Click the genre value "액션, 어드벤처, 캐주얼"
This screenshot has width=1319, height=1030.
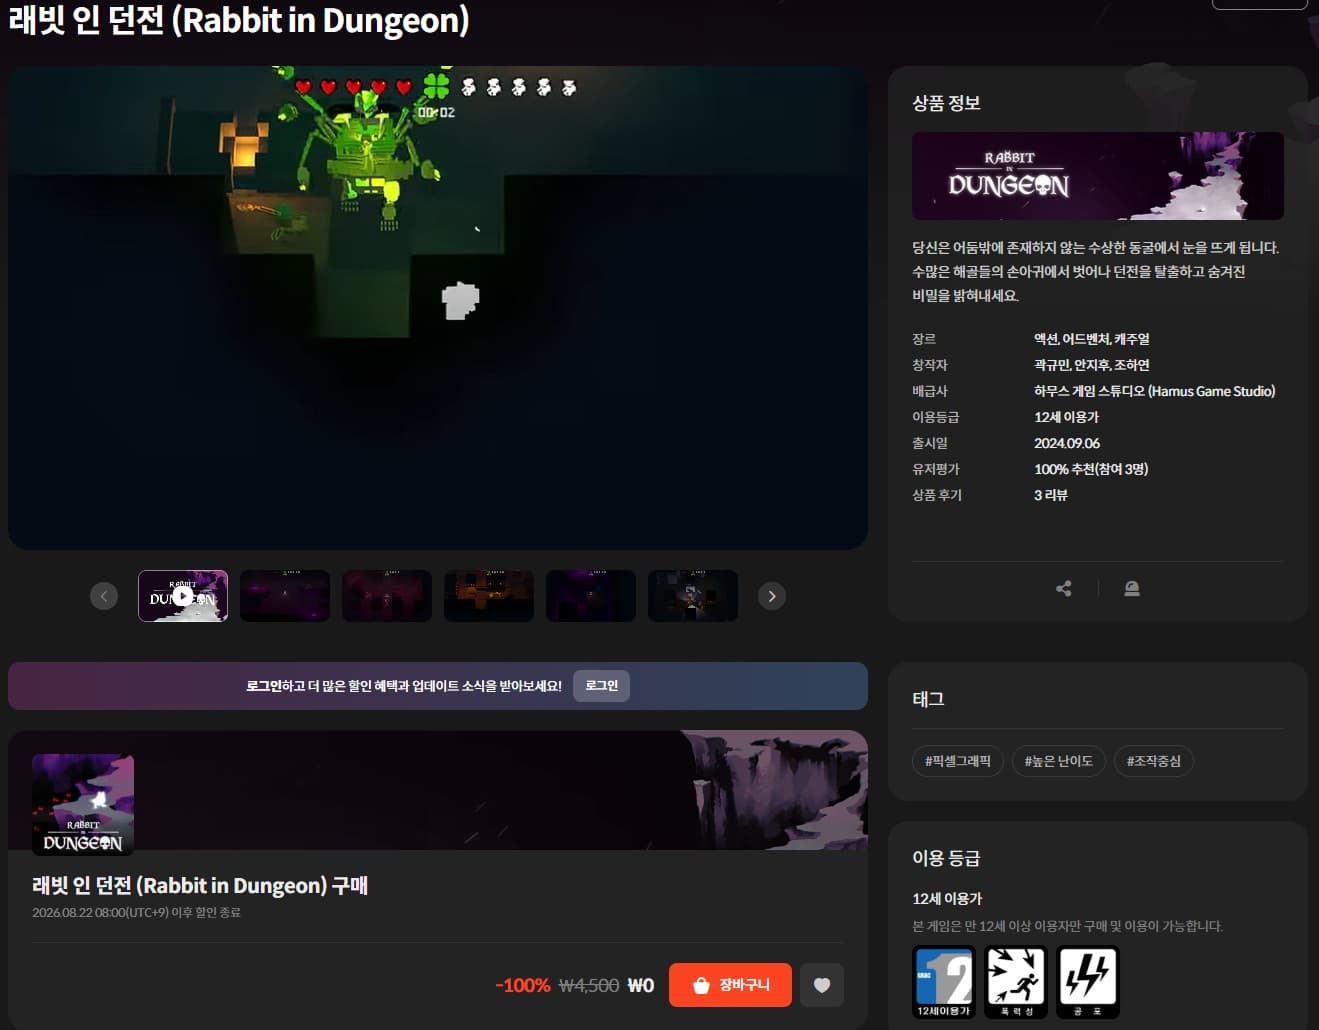coord(1092,339)
